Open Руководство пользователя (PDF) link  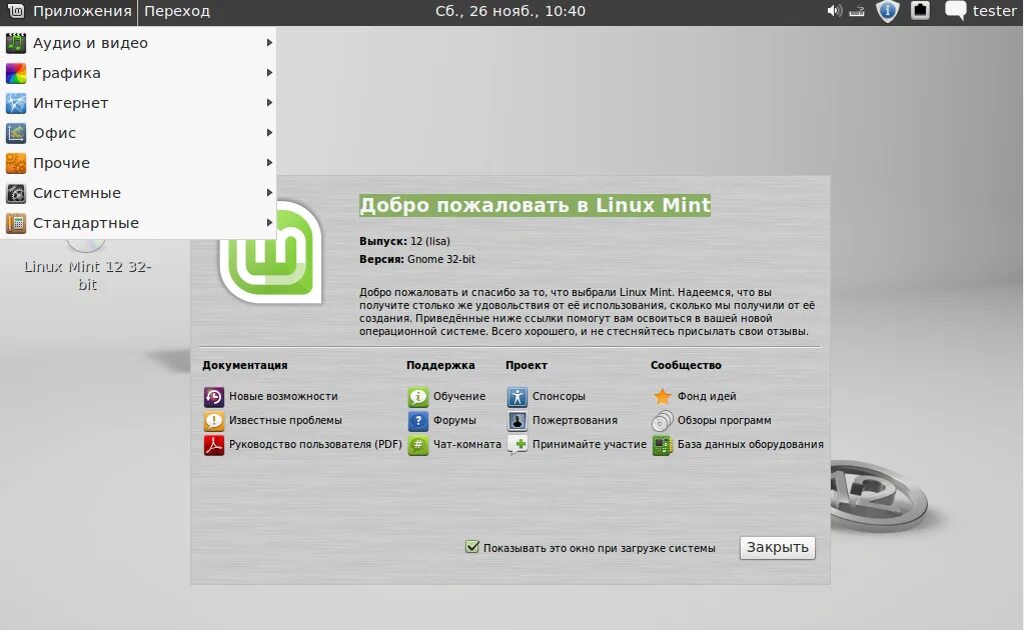315,445
